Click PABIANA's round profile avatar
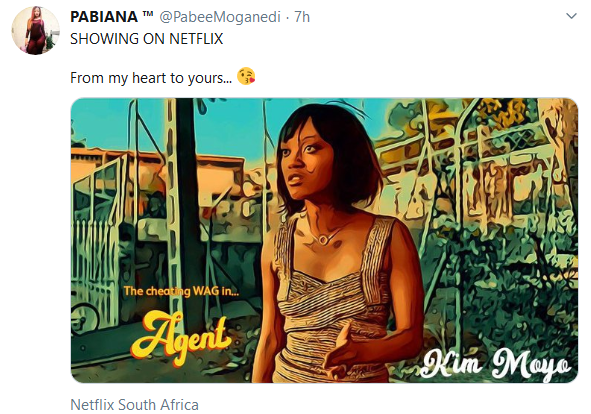The width and height of the screenshot is (591, 414). point(35,31)
